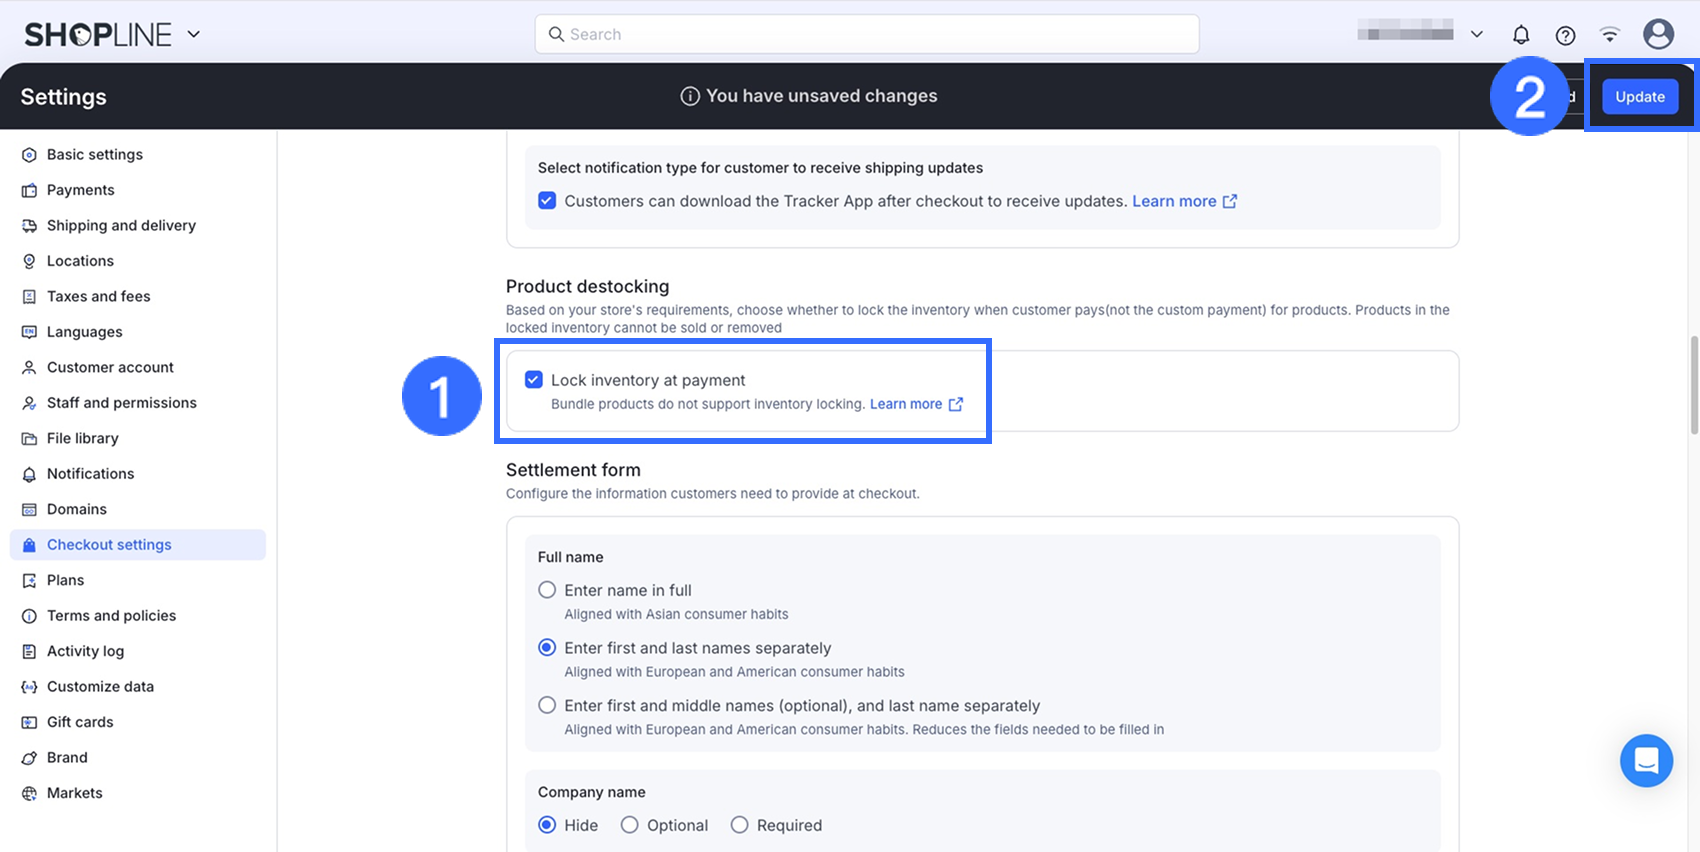Focus the Search input field
This screenshot has height=852, width=1700.
pyautogui.click(x=867, y=34)
